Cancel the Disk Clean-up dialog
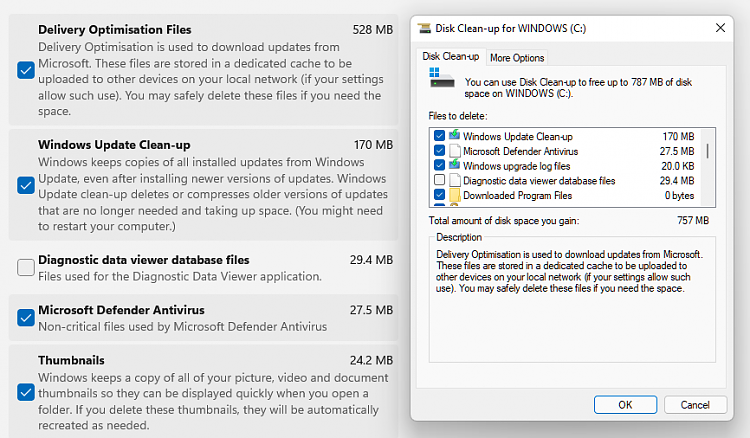The width and height of the screenshot is (750, 438). click(x=695, y=405)
